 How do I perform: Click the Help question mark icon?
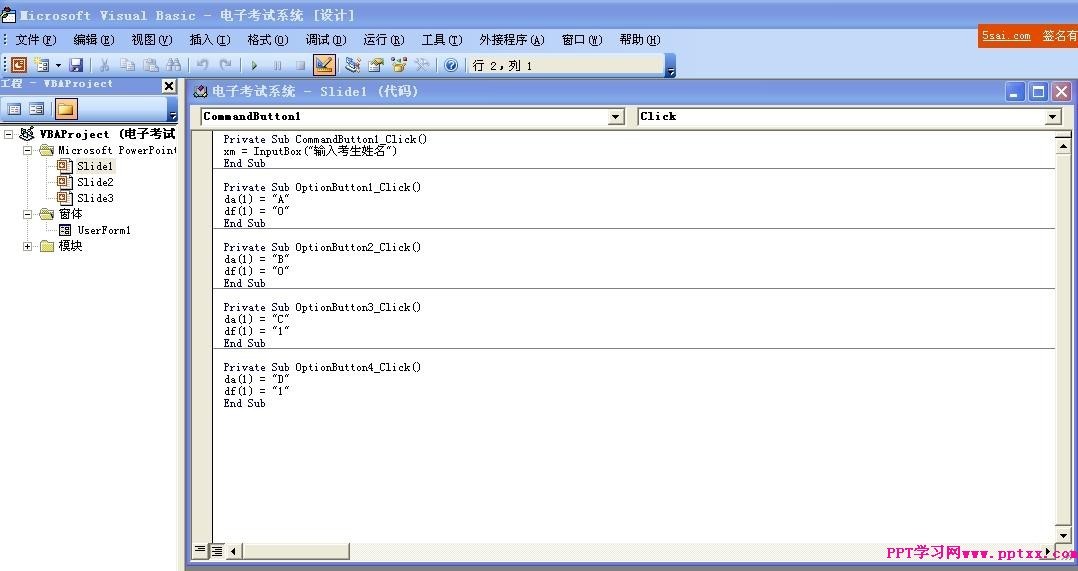451,65
